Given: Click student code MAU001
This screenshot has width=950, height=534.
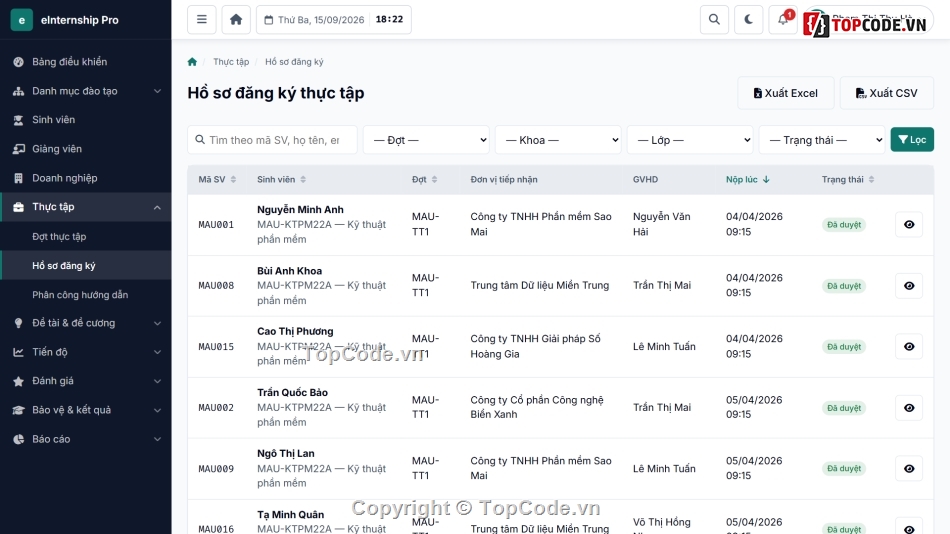Looking at the screenshot, I should click(216, 225).
